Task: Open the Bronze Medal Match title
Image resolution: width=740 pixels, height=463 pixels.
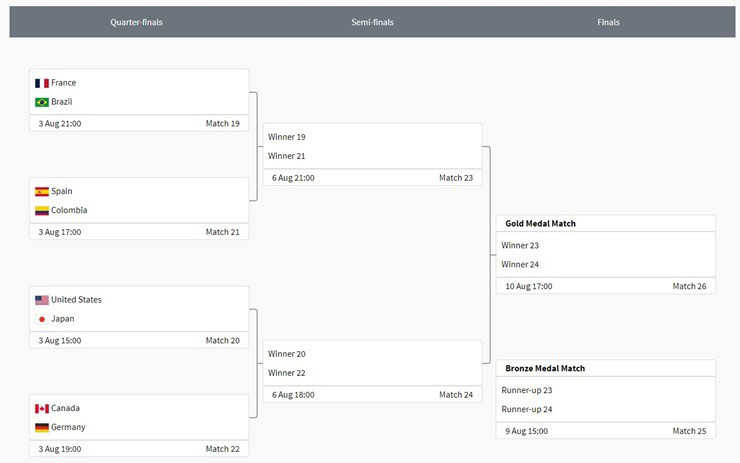Action: pos(545,368)
